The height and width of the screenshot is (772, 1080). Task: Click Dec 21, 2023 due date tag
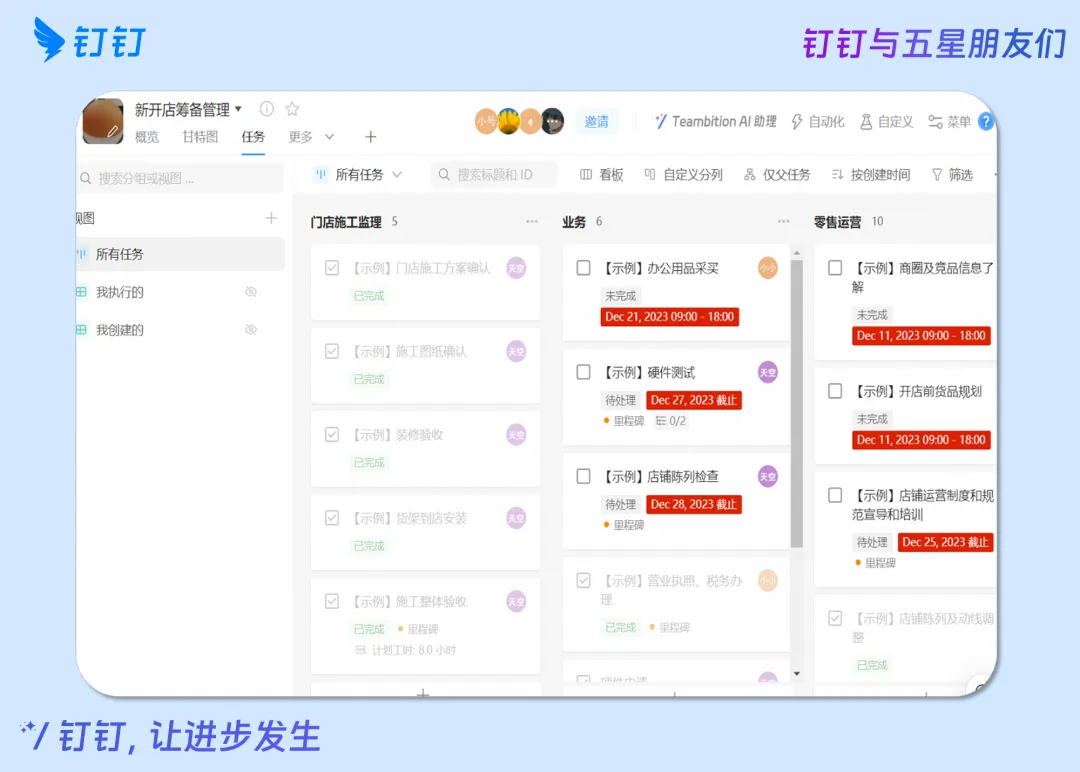click(669, 317)
